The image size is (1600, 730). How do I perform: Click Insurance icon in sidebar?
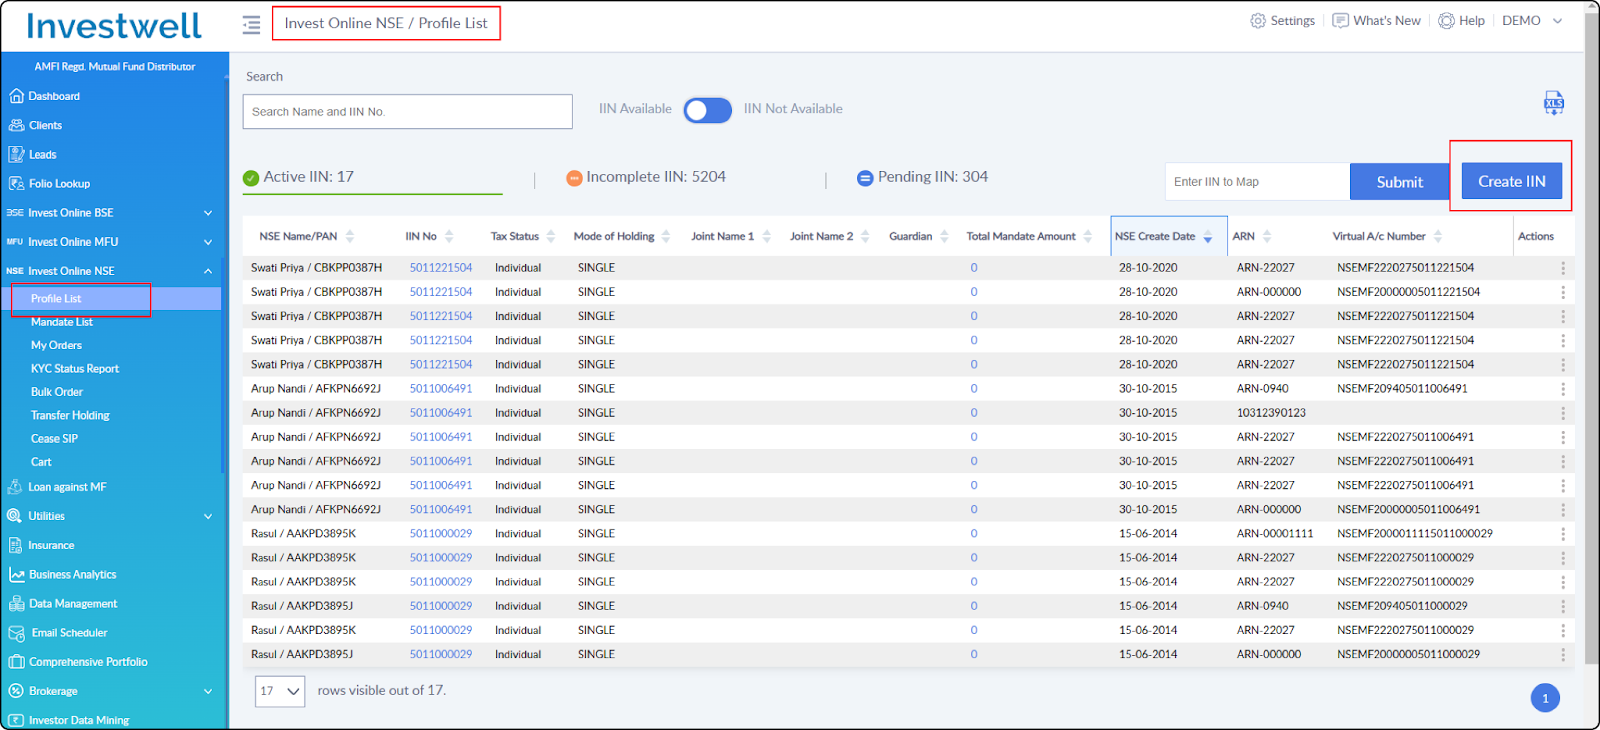[x=15, y=545]
